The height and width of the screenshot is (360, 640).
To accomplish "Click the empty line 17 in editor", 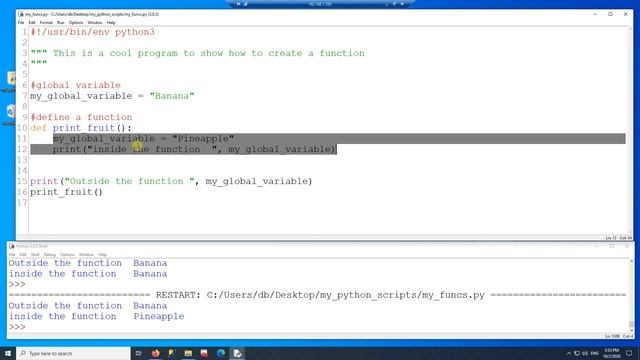I will pos(327,202).
